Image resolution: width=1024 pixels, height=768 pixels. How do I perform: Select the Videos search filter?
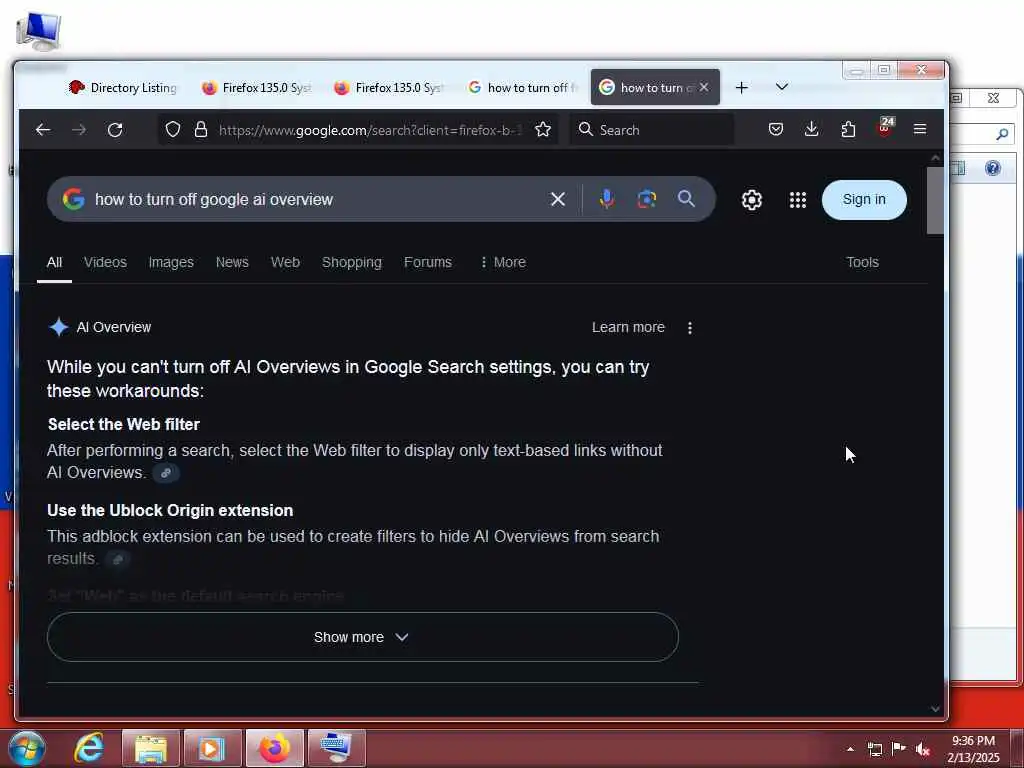[x=105, y=263]
